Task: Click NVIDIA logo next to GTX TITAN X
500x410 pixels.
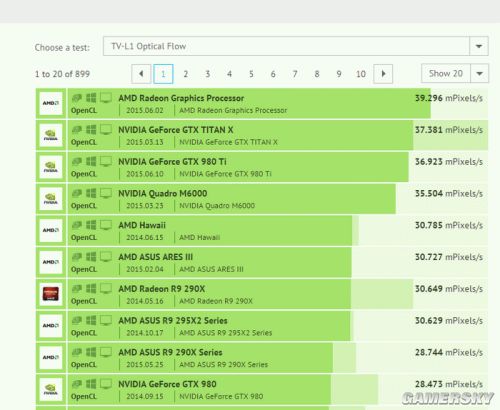Action: (x=51, y=135)
